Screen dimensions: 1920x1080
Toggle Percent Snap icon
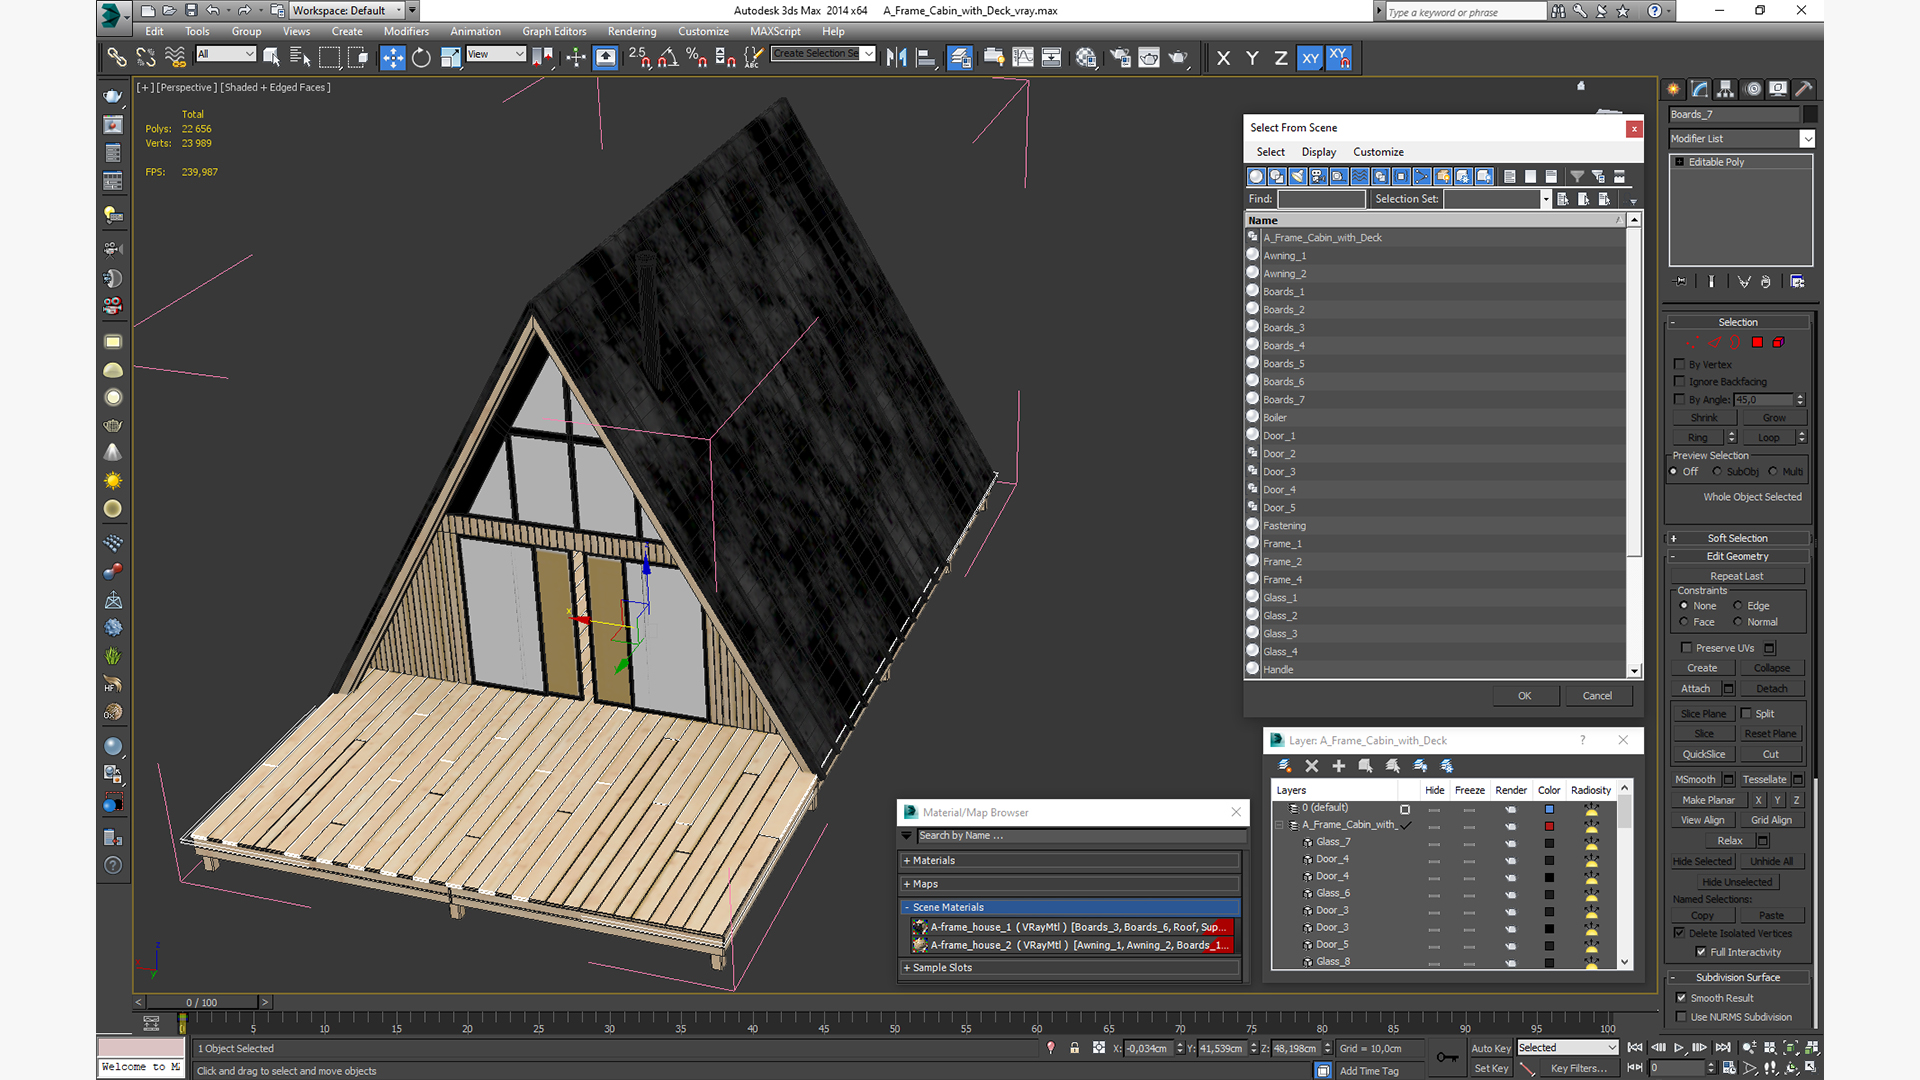click(697, 58)
